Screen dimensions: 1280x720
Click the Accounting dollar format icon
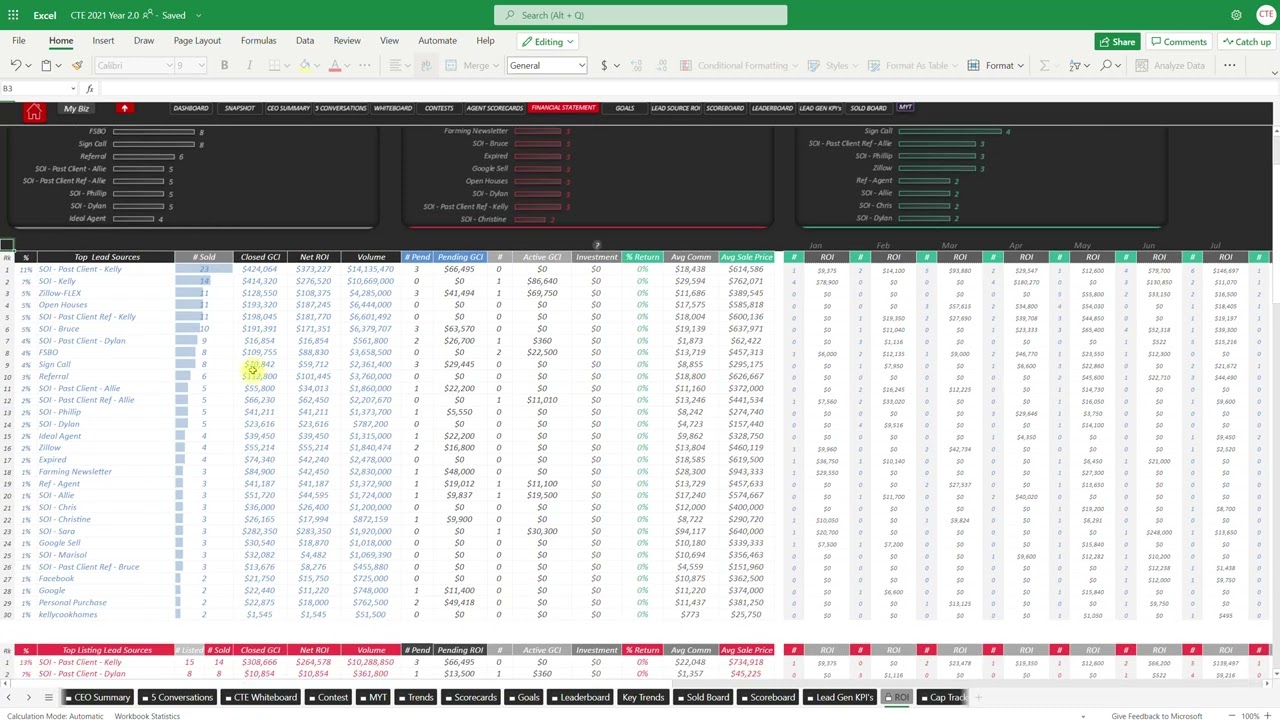coord(604,66)
